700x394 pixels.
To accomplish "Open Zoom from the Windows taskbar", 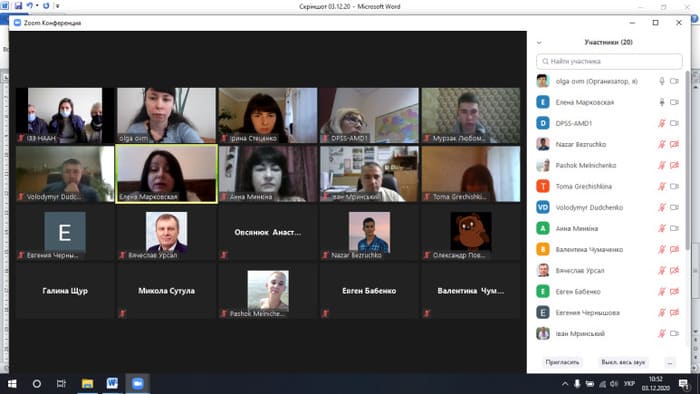I will click(138, 383).
